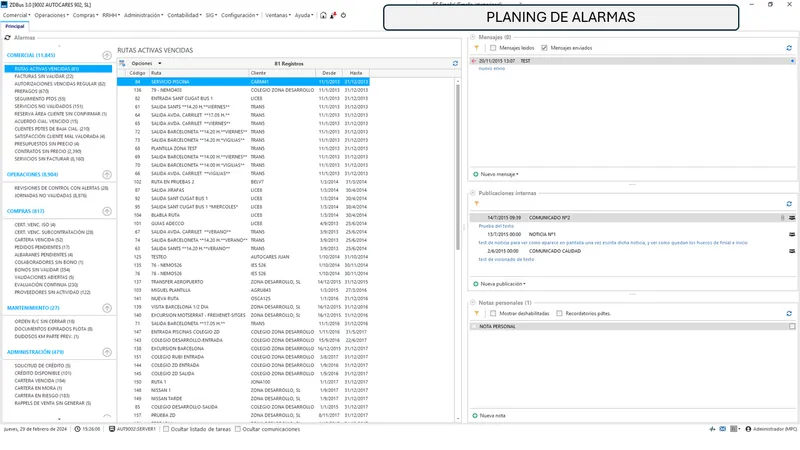800x450 pixels.
Task: Select the VISITA BARCELONA 1/2 DIA row
Action: 243,307
